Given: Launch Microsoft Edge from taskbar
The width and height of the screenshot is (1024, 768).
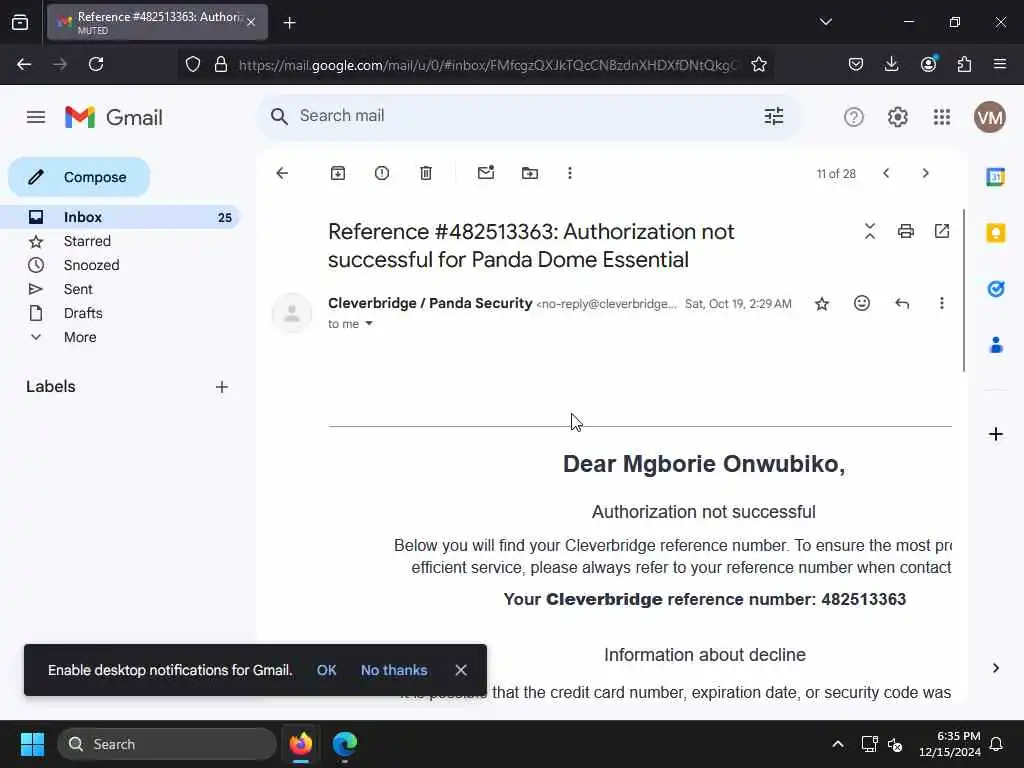Looking at the screenshot, I should 345,744.
